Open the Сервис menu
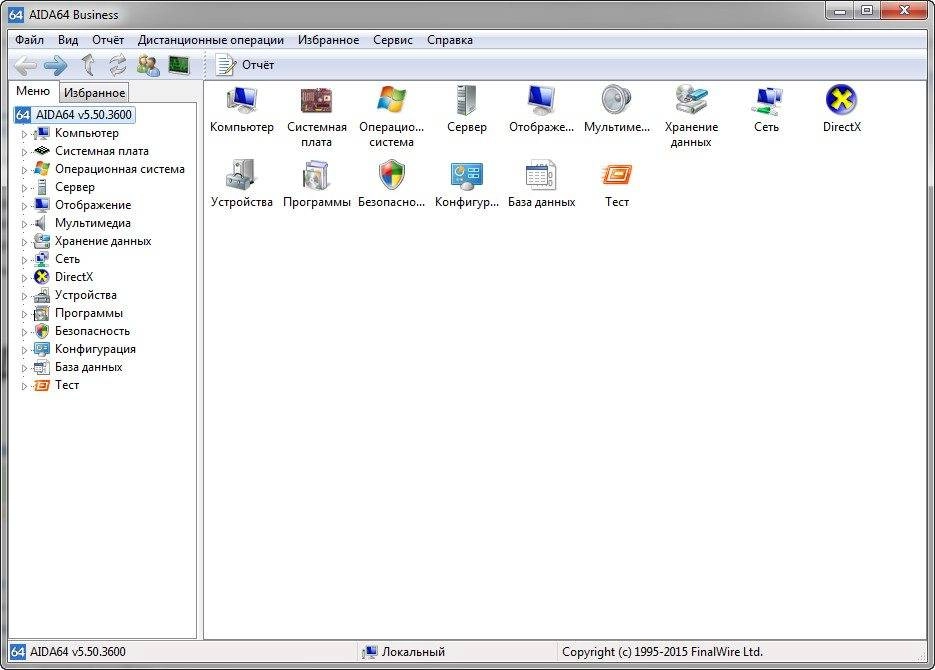This screenshot has width=935, height=670. 393,40
